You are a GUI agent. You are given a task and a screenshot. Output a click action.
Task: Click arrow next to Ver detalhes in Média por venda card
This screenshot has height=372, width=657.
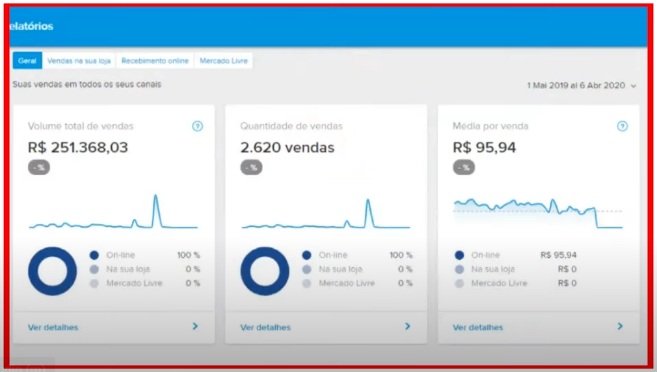click(x=620, y=326)
